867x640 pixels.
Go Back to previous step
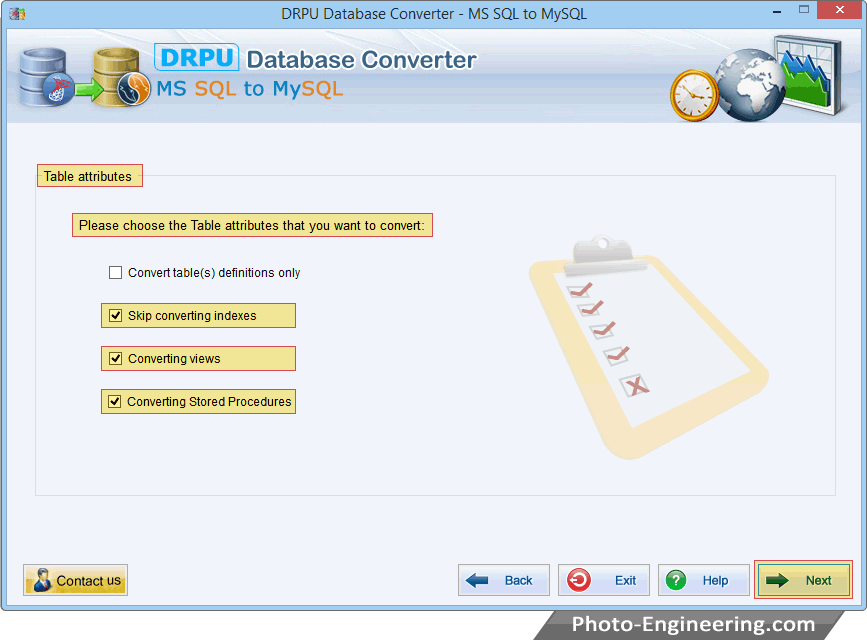[504, 580]
